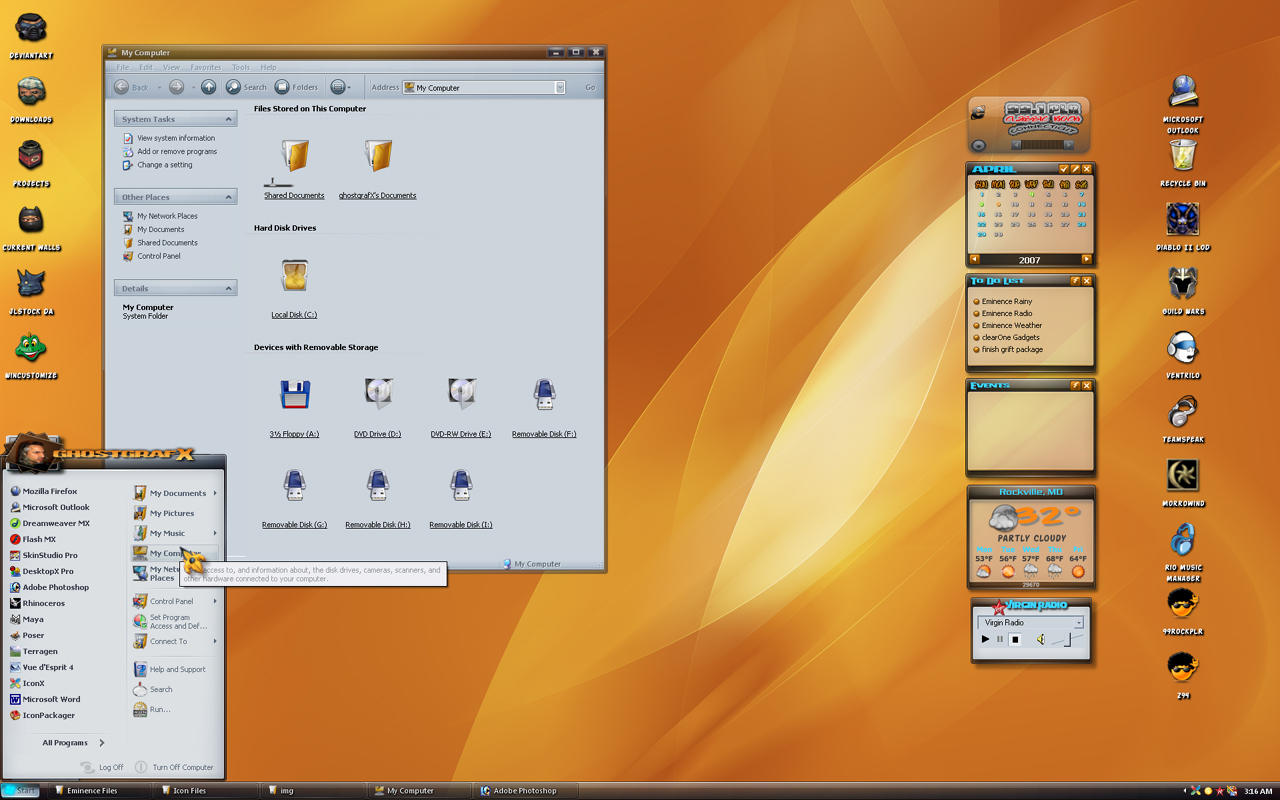Image resolution: width=1280 pixels, height=800 pixels.
Task: Mute the Virgin Radio speaker icon
Action: coord(1040,639)
